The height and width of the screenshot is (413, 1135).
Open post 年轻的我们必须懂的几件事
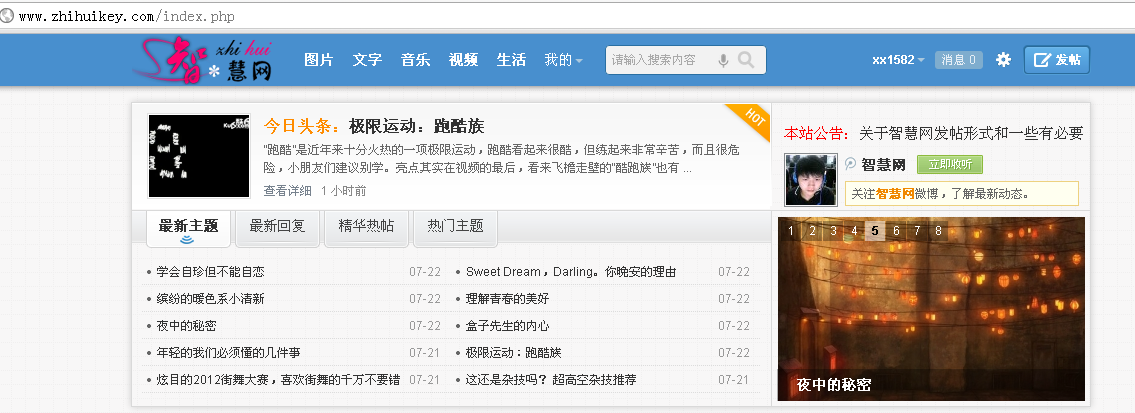pos(228,353)
